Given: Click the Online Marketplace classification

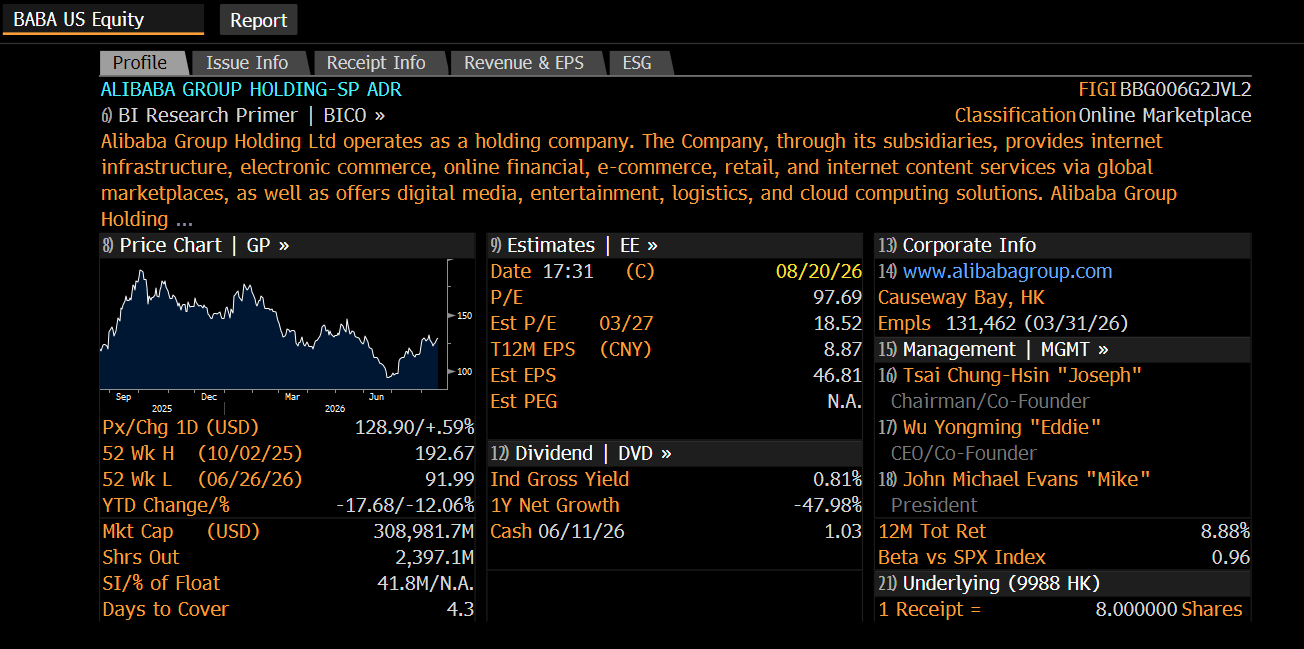Looking at the screenshot, I should pyautogui.click(x=1165, y=115).
